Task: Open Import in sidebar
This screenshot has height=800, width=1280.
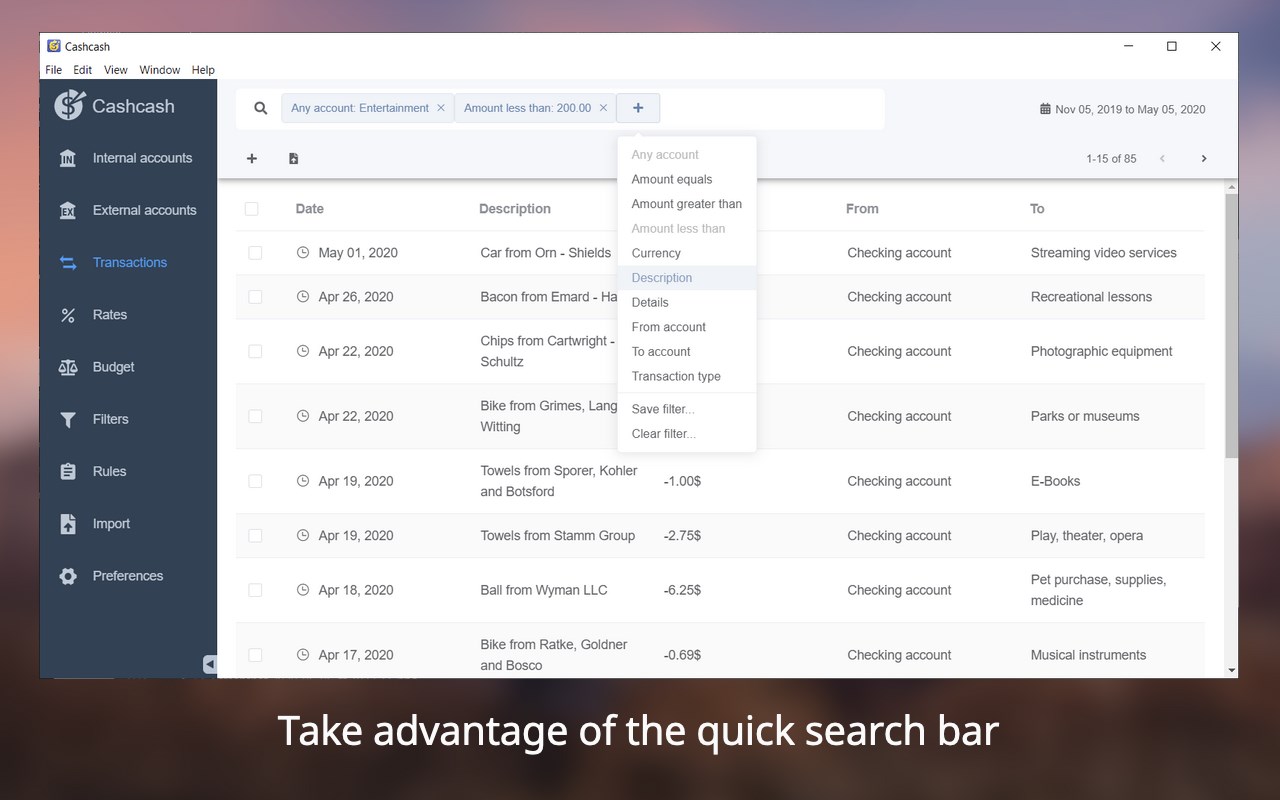Action: tap(128, 523)
